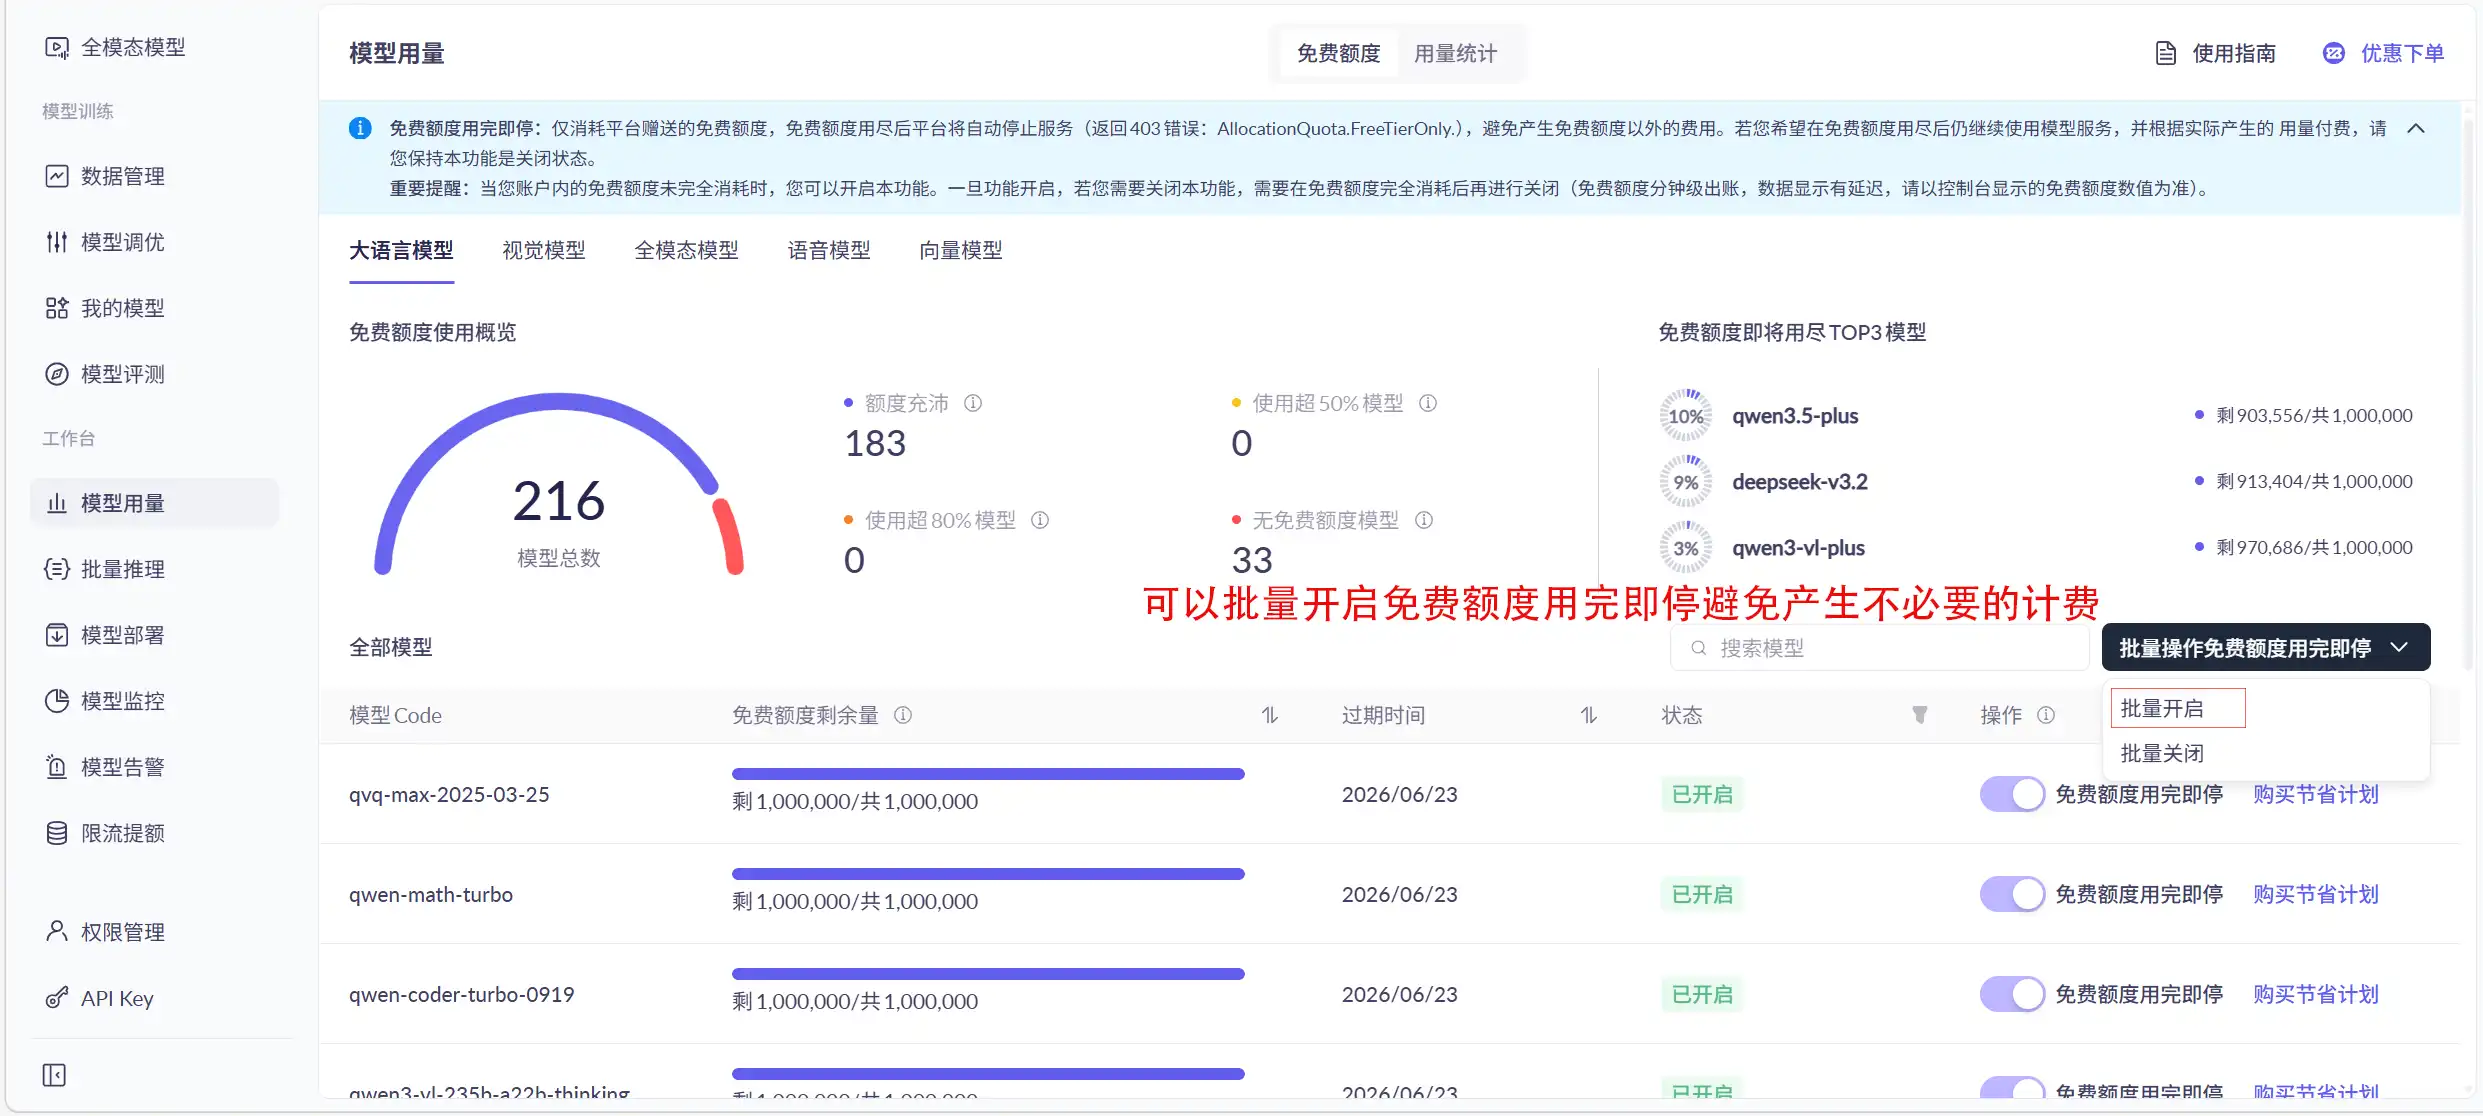Click the 模型评测 compass icon
Viewport: 2483px width, 1116px height.
pyautogui.click(x=57, y=374)
